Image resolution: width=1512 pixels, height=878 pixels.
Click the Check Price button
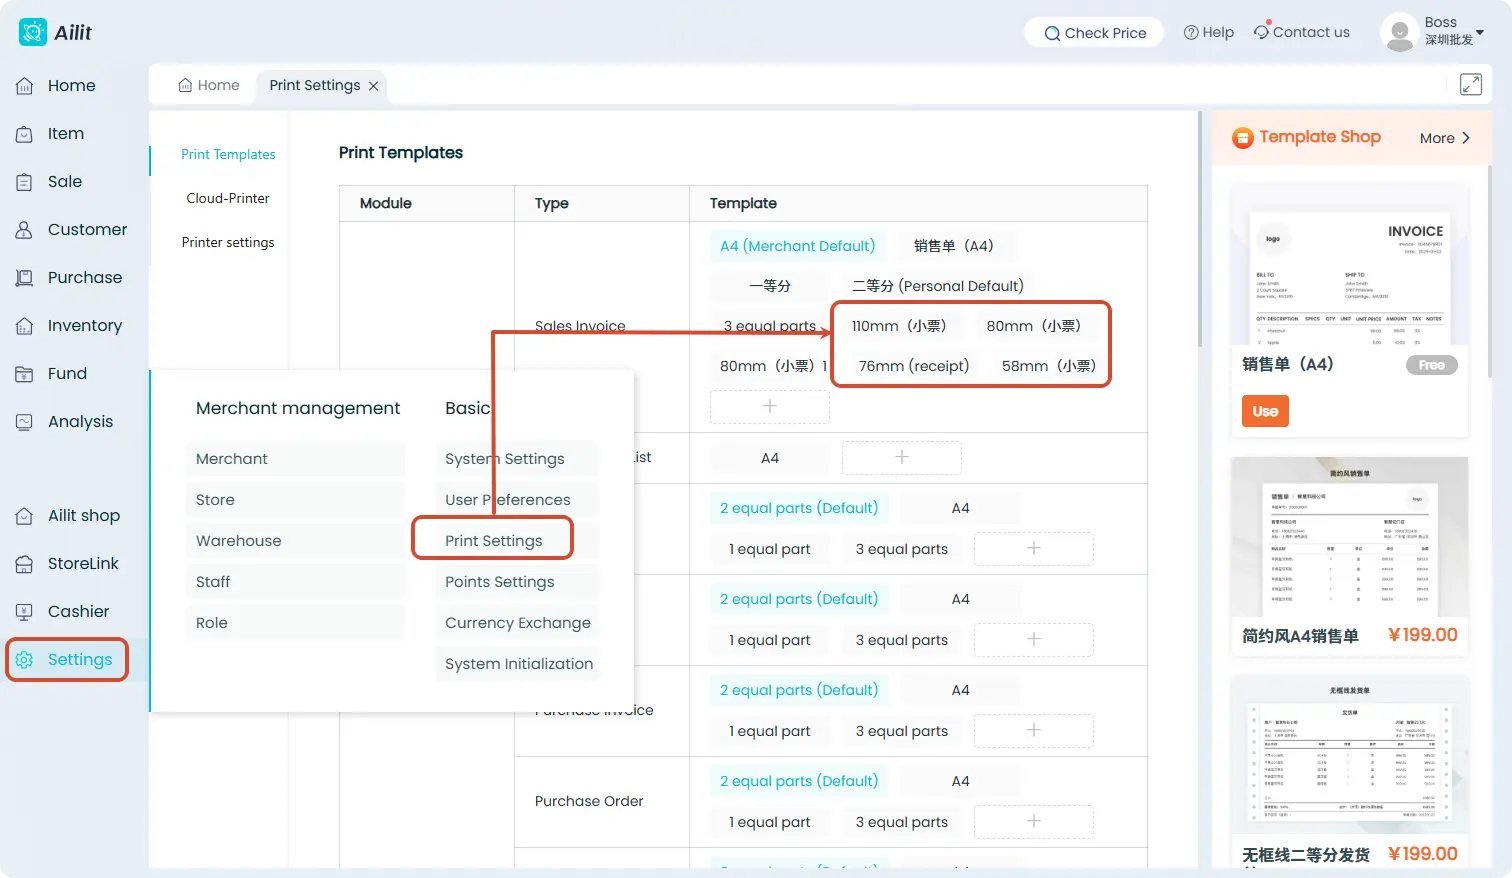point(1095,33)
